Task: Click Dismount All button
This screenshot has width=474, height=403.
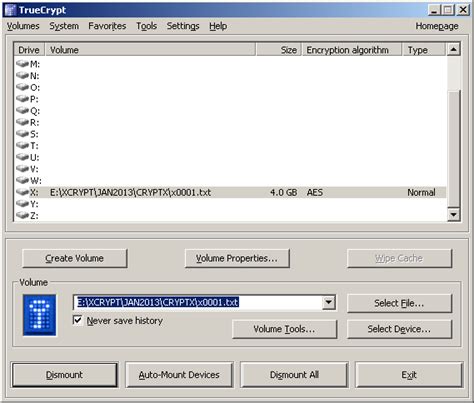Action: [x=294, y=375]
